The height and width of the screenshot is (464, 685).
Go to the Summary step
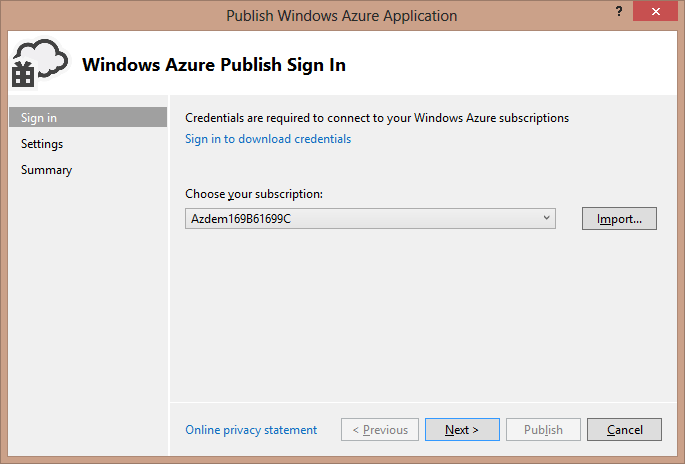pos(46,170)
